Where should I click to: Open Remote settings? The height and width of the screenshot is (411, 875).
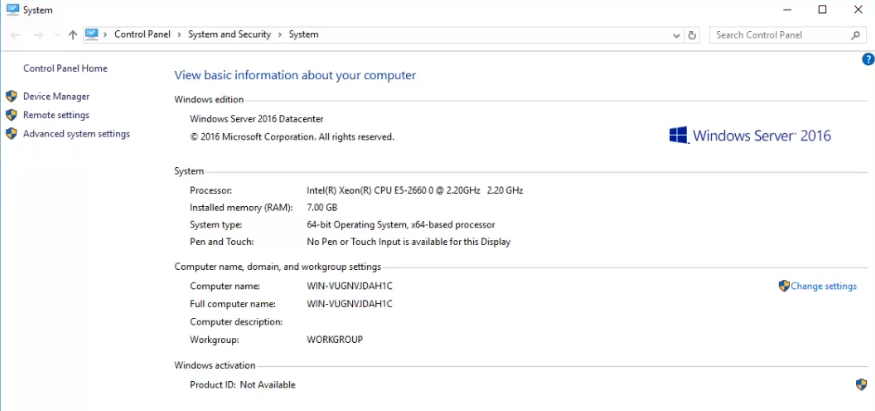56,115
